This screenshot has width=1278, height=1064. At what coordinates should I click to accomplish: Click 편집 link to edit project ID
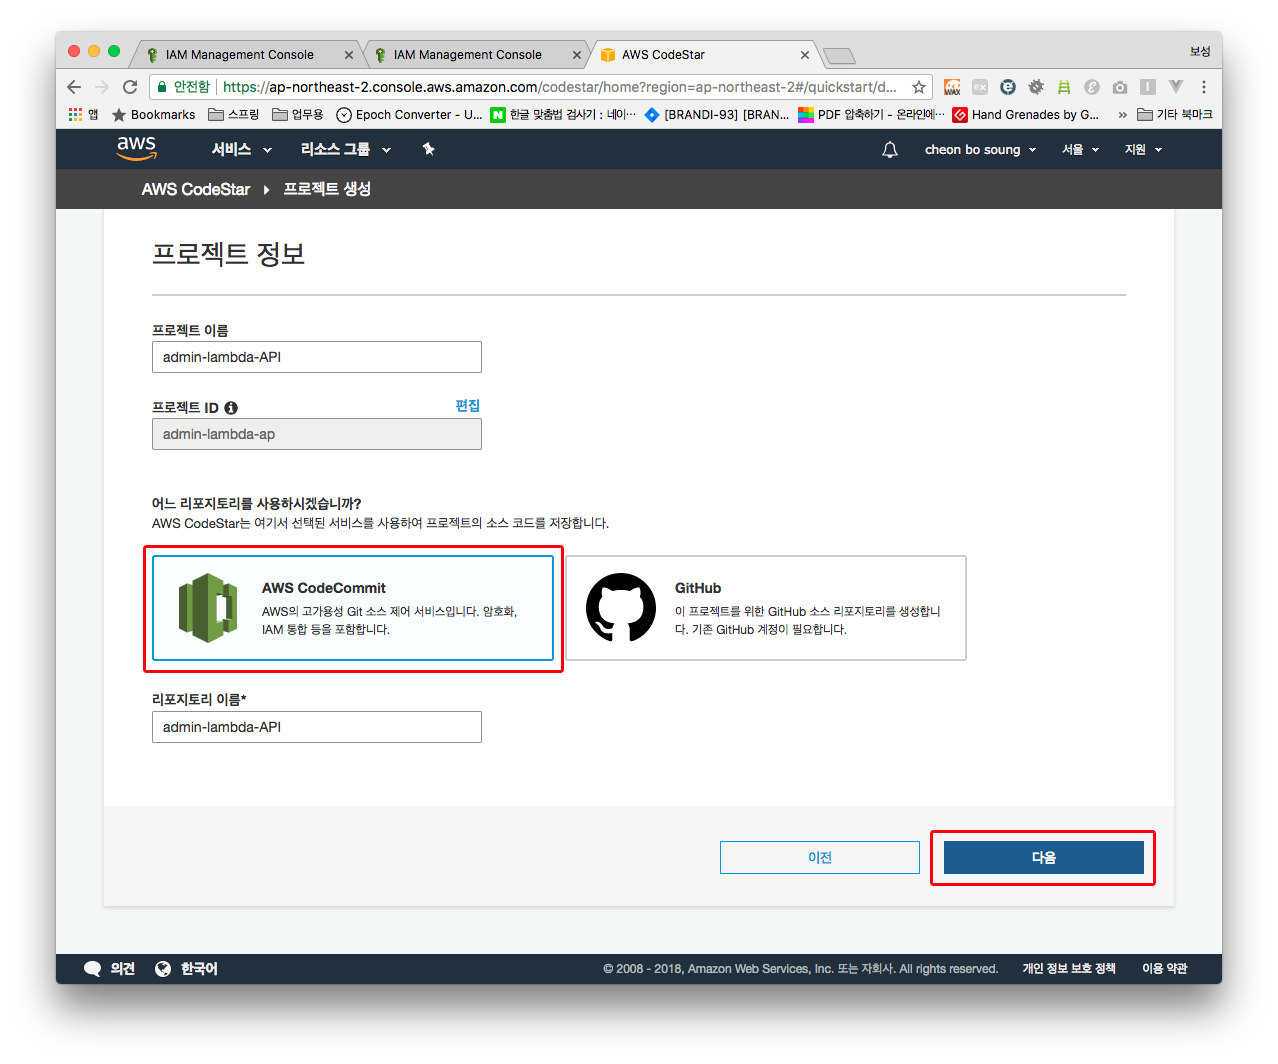pos(467,406)
